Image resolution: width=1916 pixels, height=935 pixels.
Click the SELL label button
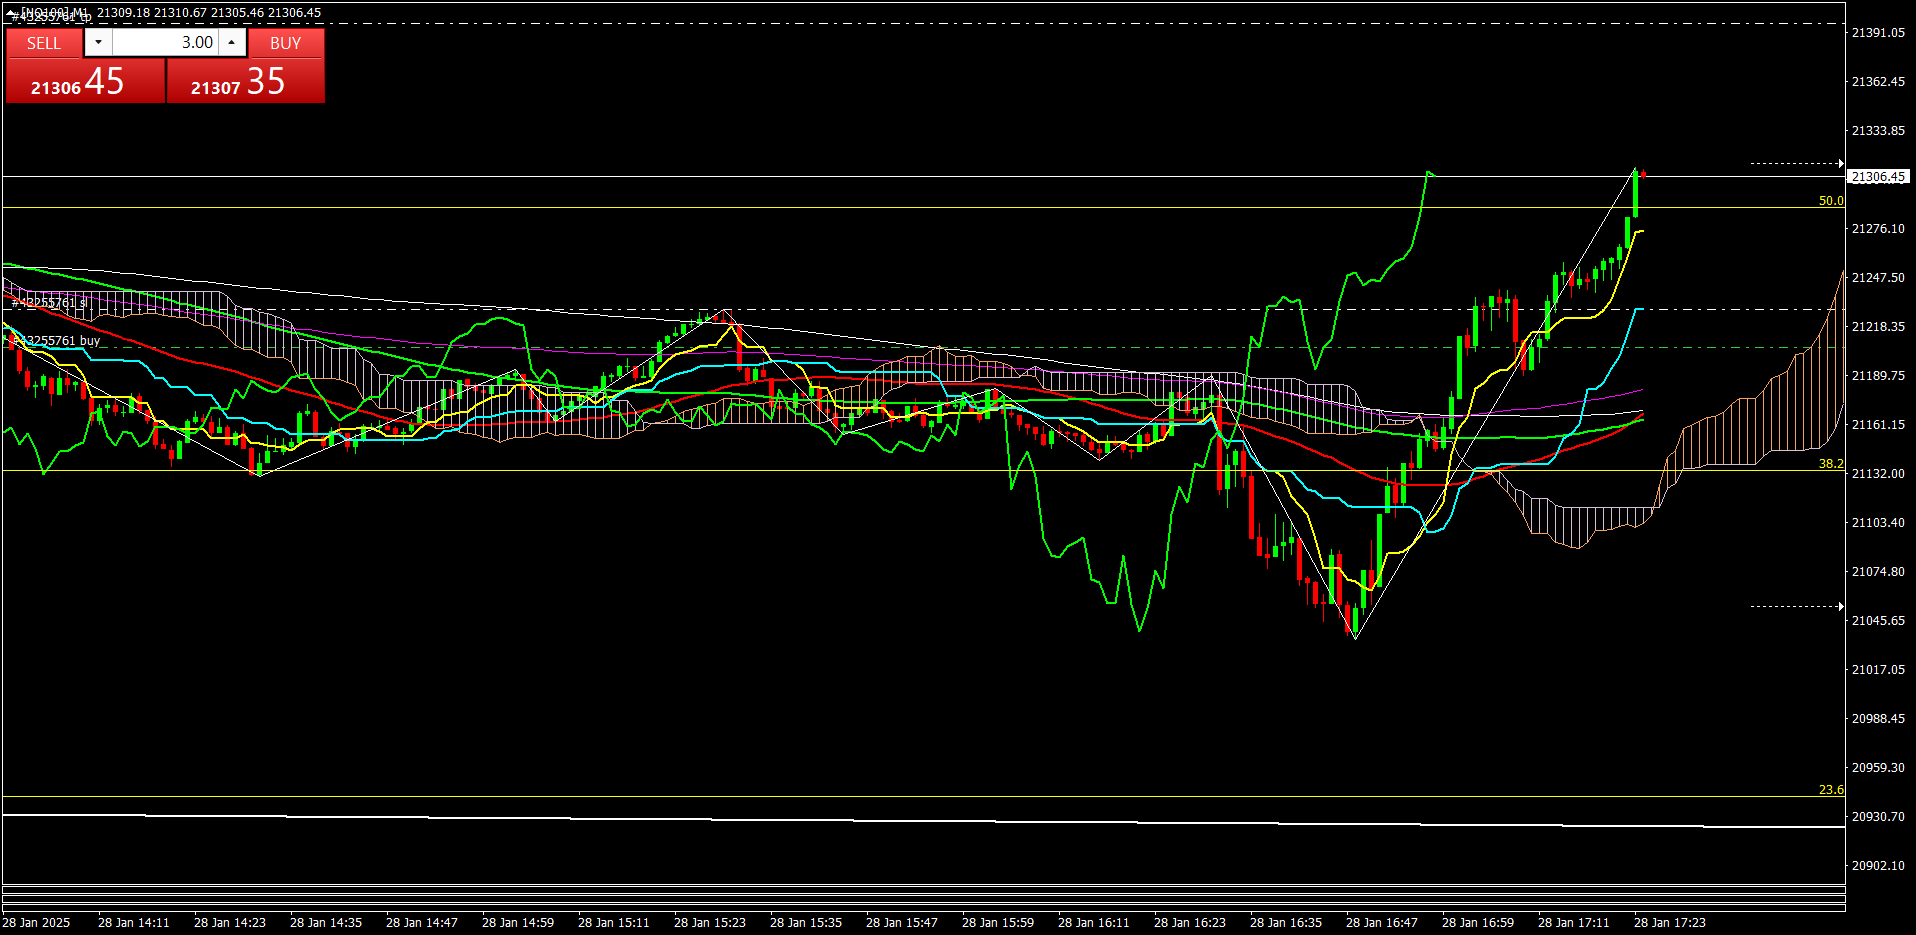pyautogui.click(x=44, y=43)
